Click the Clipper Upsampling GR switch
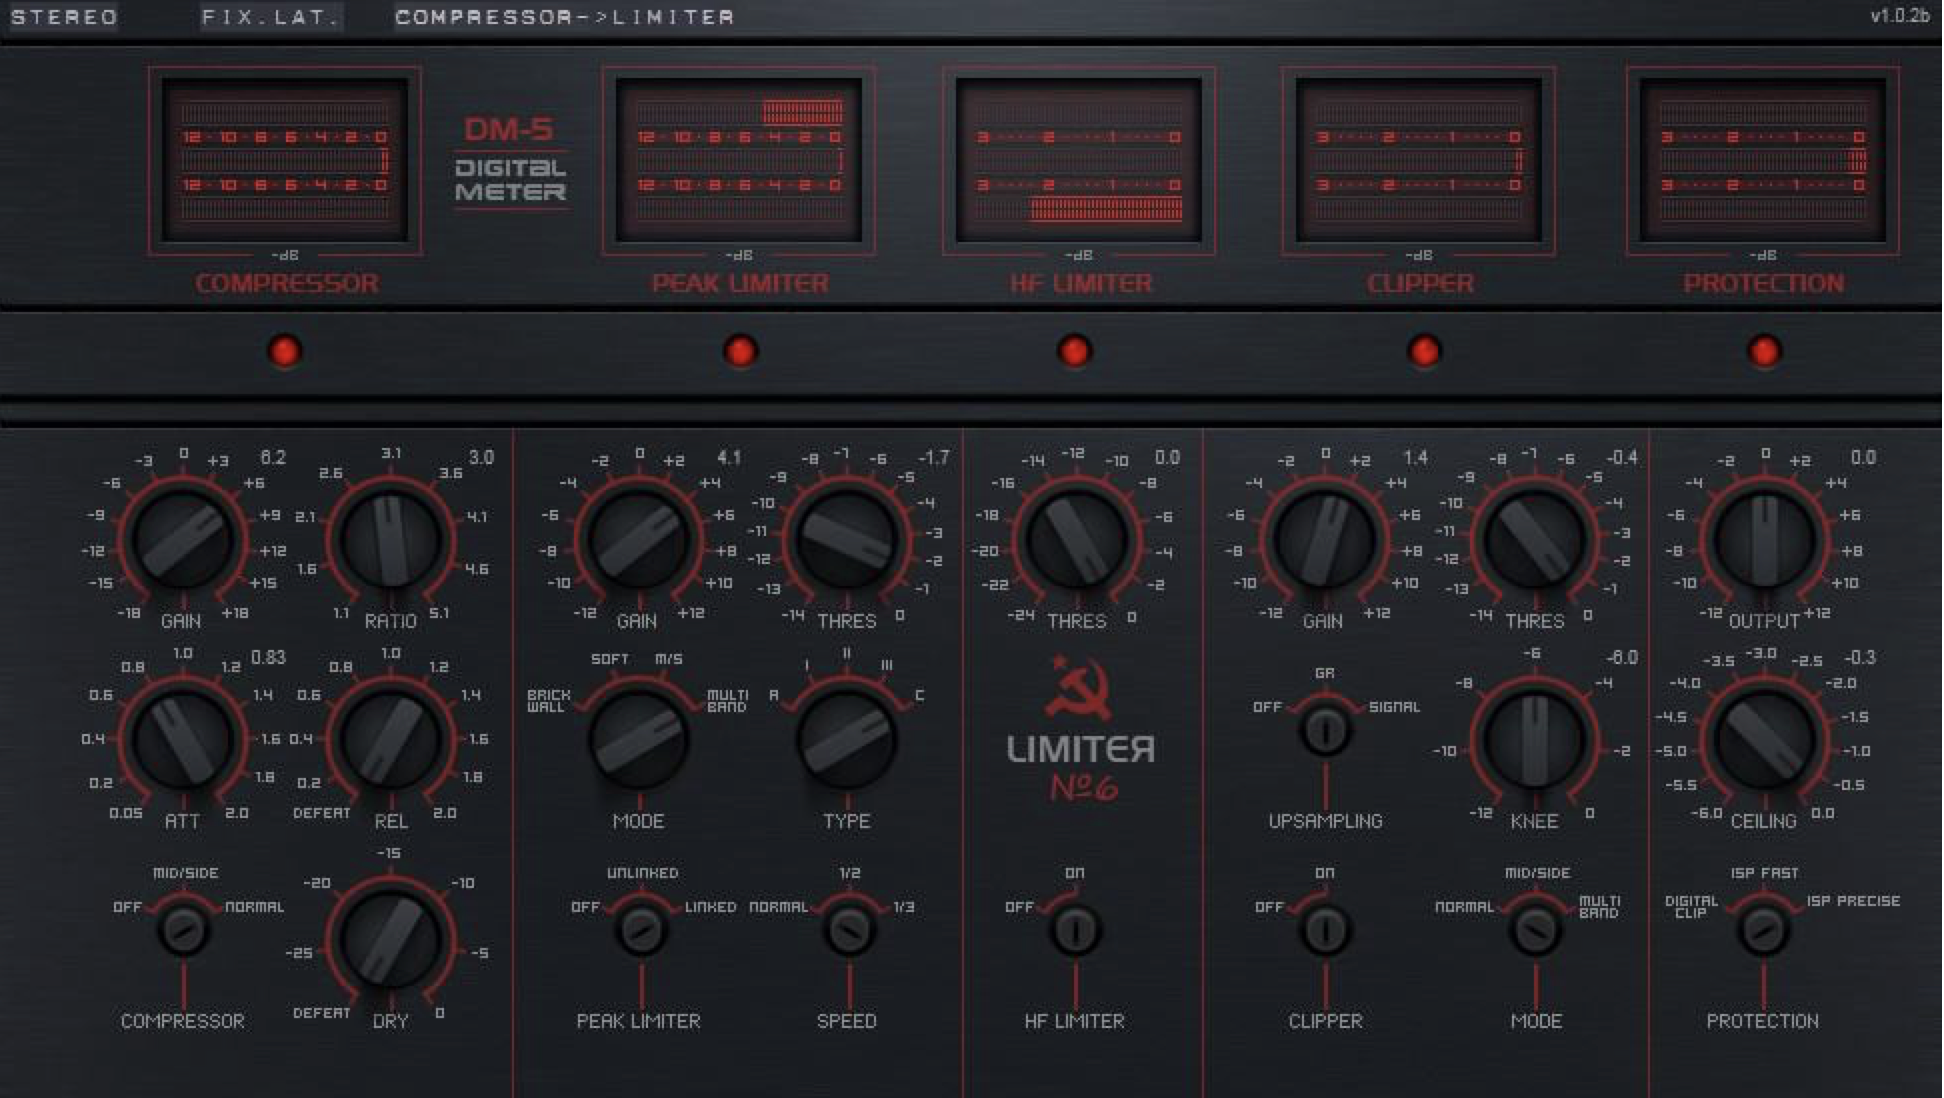1944x1098 pixels. pyautogui.click(x=1325, y=730)
